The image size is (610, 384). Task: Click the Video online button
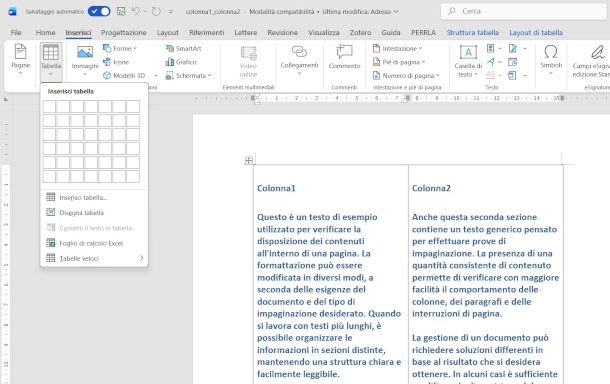(249, 61)
